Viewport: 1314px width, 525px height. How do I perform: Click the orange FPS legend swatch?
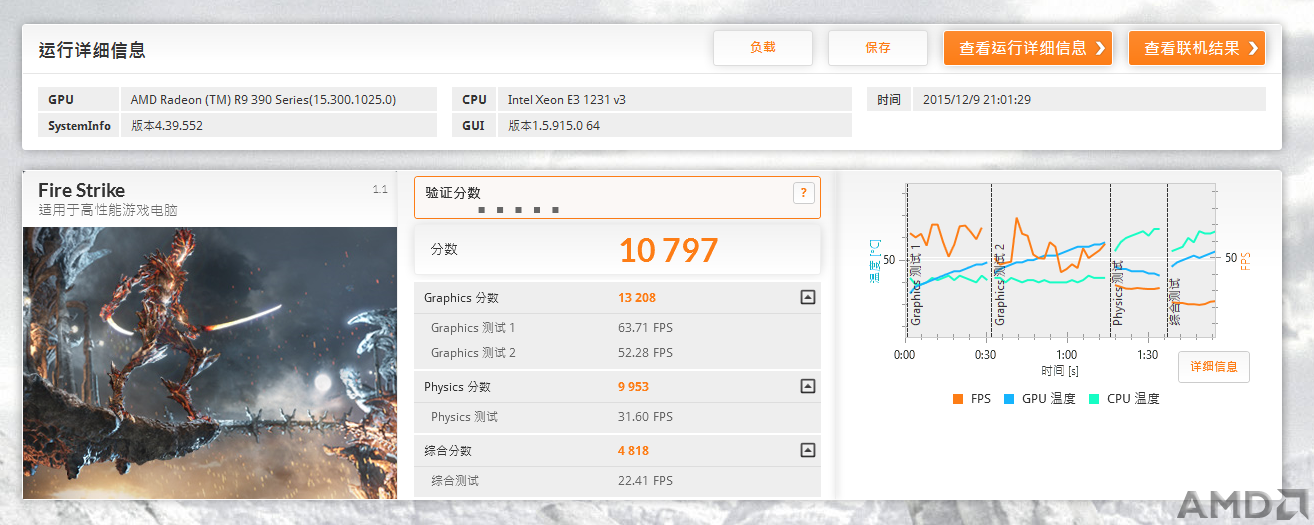coord(957,398)
